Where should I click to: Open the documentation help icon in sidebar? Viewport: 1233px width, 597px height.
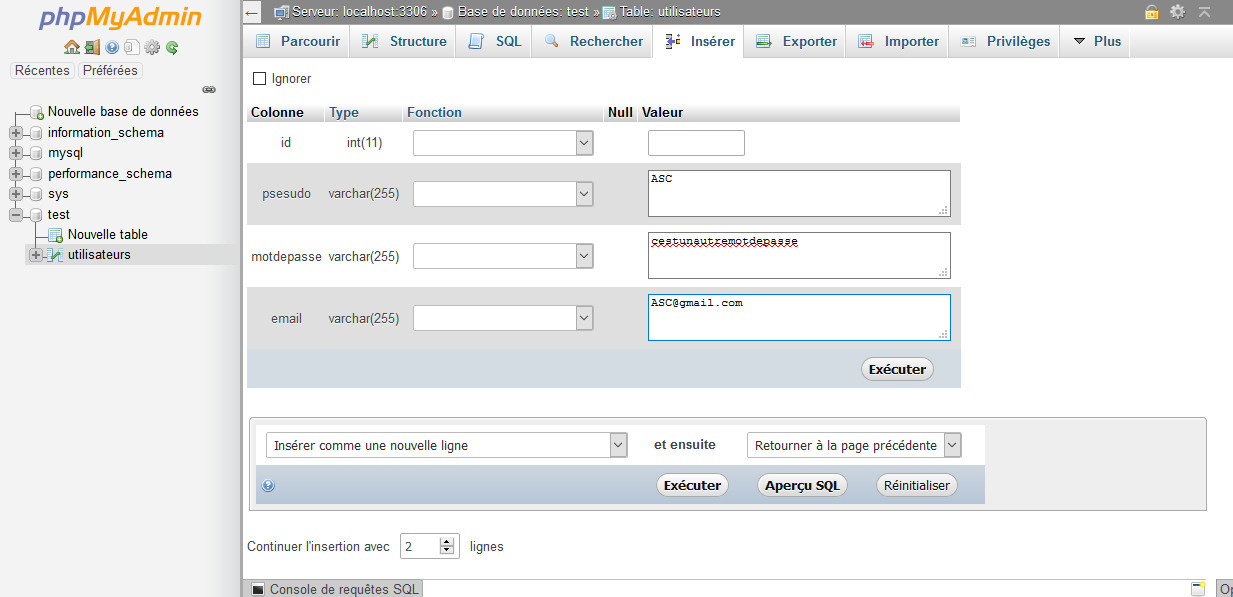click(x=112, y=47)
